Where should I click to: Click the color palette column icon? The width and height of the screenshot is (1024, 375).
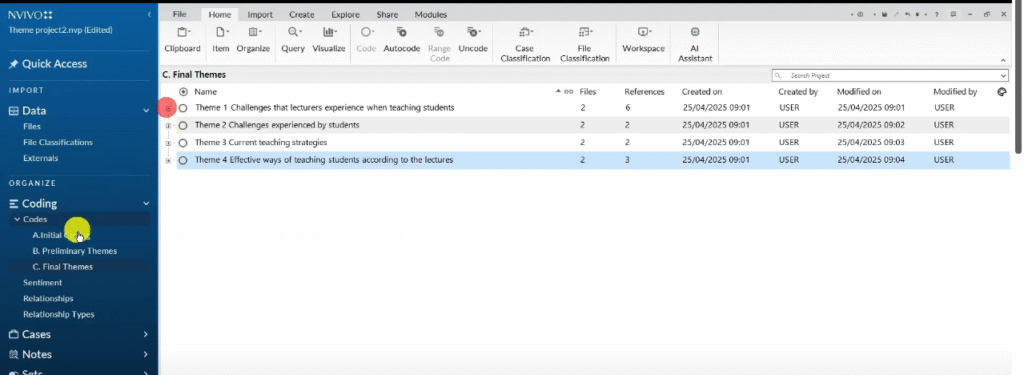click(x=1002, y=92)
